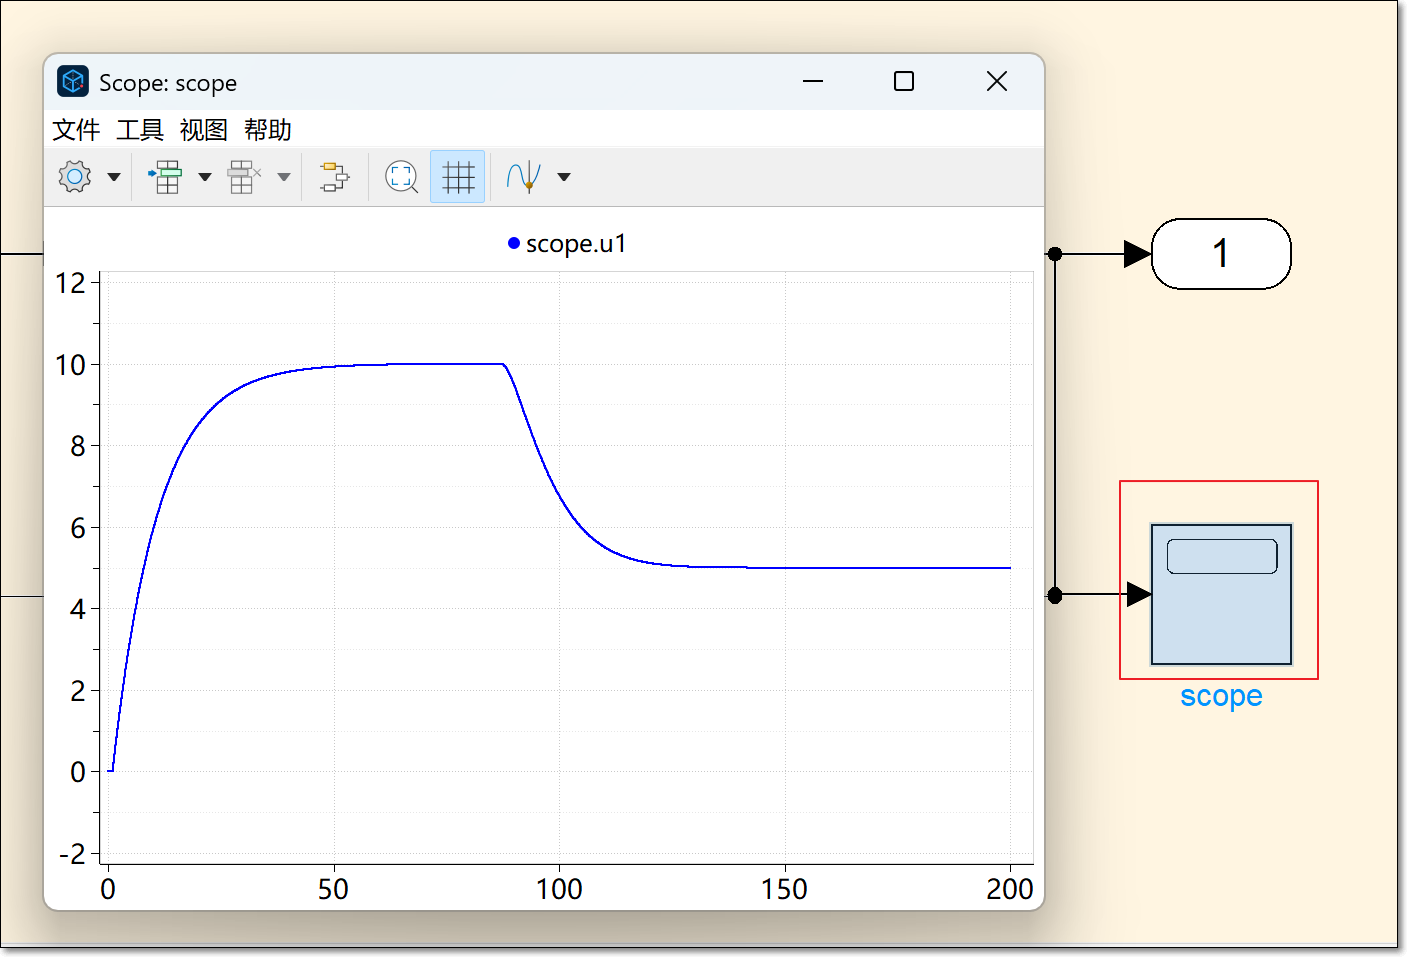1407x957 pixels.
Task: Click the block diagram locate icon
Action: pyautogui.click(x=334, y=177)
